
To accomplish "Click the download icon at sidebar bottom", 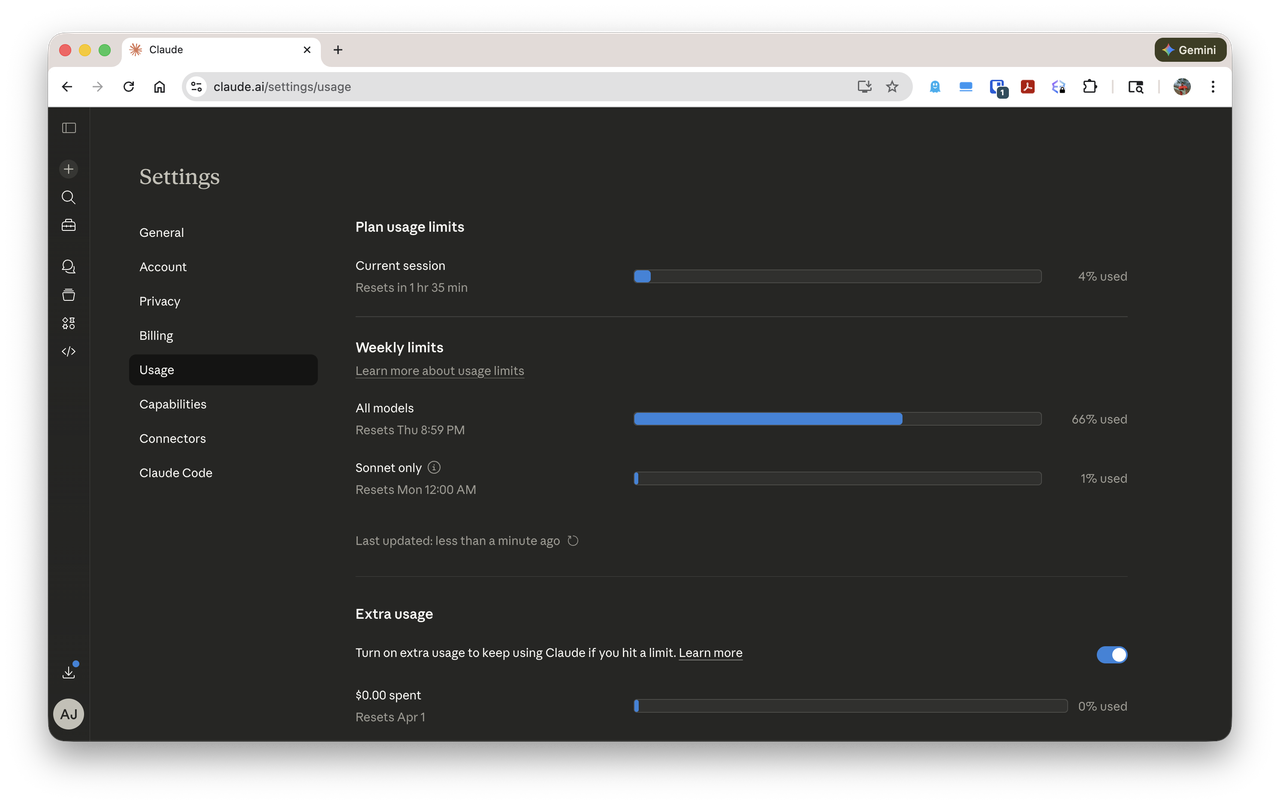I will pyautogui.click(x=68, y=671).
